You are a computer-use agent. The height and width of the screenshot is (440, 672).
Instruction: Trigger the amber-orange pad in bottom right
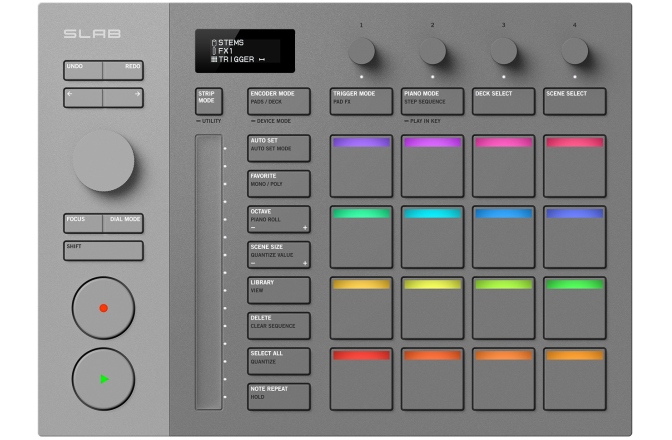coord(575,379)
